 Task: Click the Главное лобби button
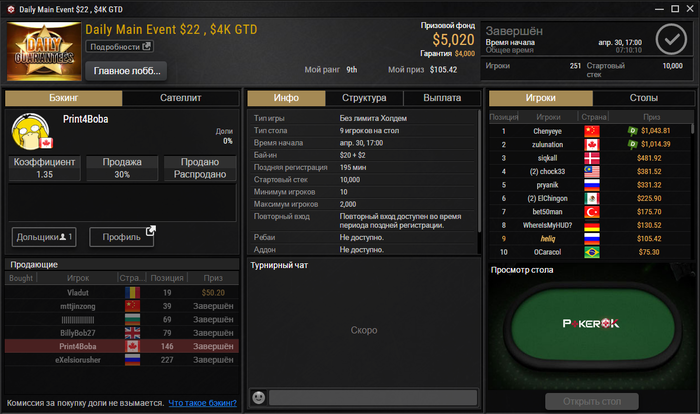pos(126,71)
